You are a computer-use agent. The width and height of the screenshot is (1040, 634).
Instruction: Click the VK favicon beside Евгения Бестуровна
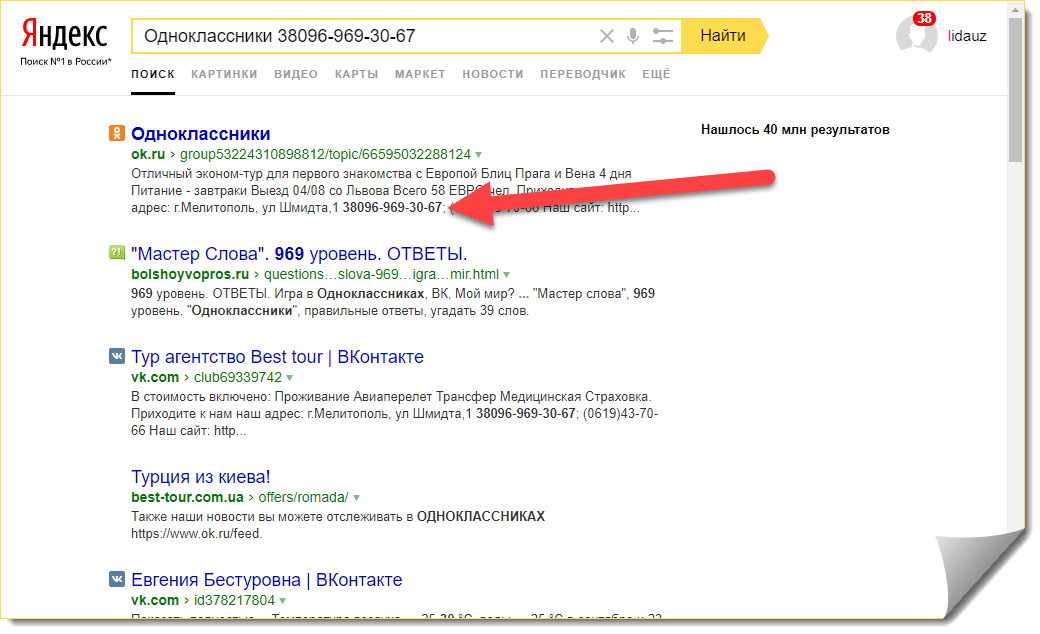[117, 579]
